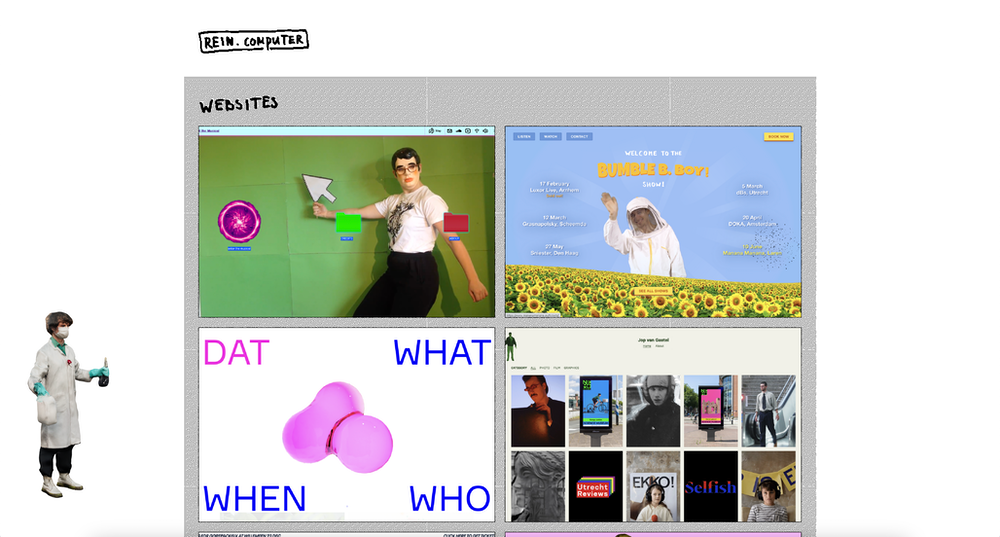This screenshot has height=537, width=1000.
Task: Click the pink DAT text link
Action: point(236,353)
